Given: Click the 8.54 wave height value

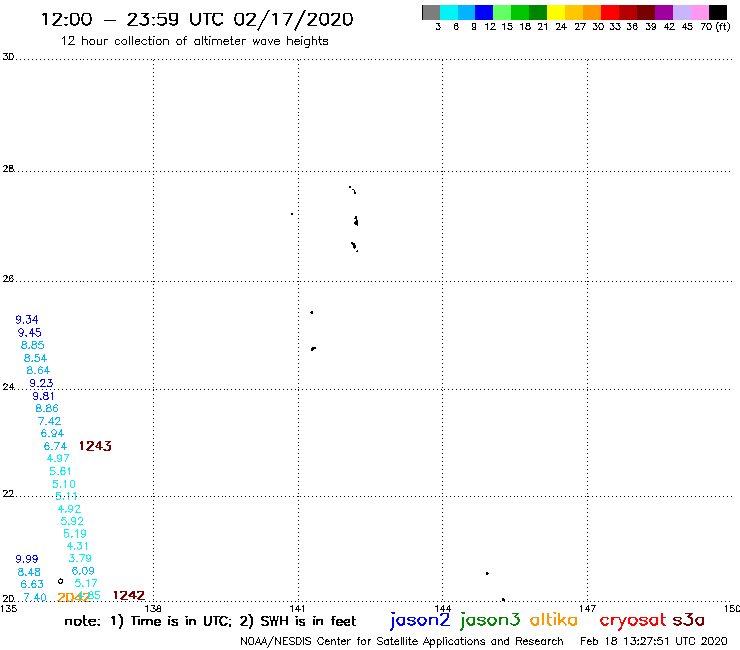Looking at the screenshot, I should [x=35, y=358].
